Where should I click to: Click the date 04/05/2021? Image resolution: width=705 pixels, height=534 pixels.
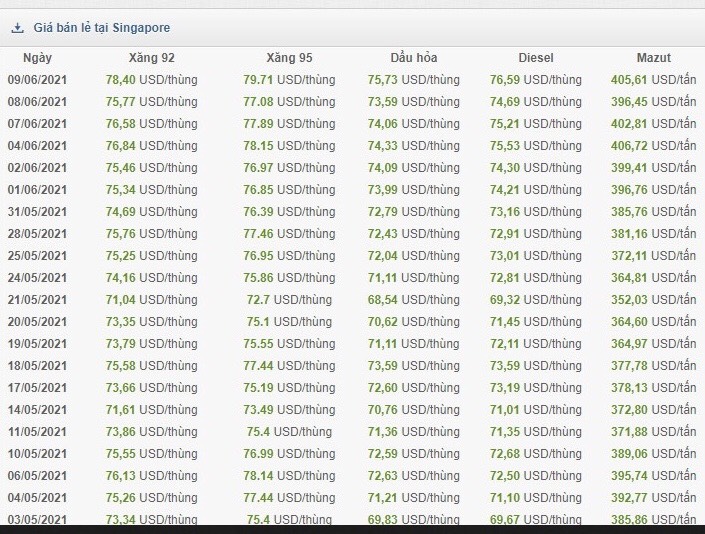(37, 498)
